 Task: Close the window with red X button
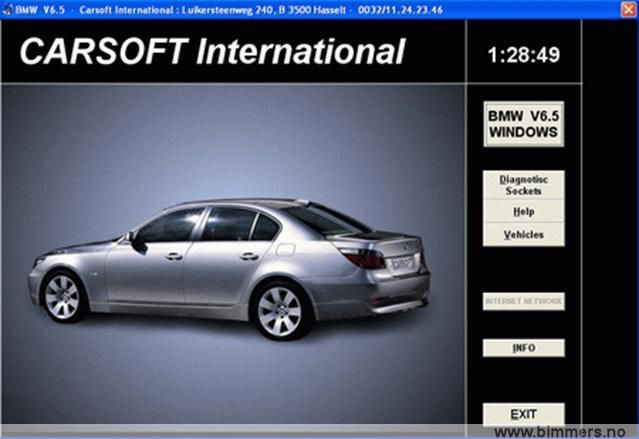coord(628,9)
